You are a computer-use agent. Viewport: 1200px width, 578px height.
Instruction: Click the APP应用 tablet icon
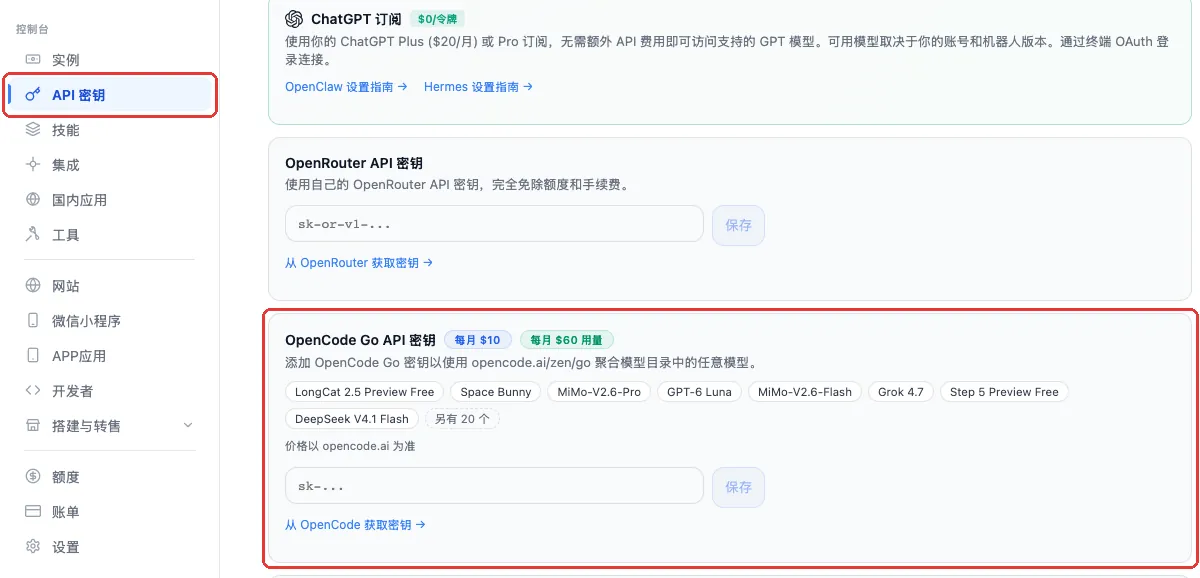[x=33, y=356]
